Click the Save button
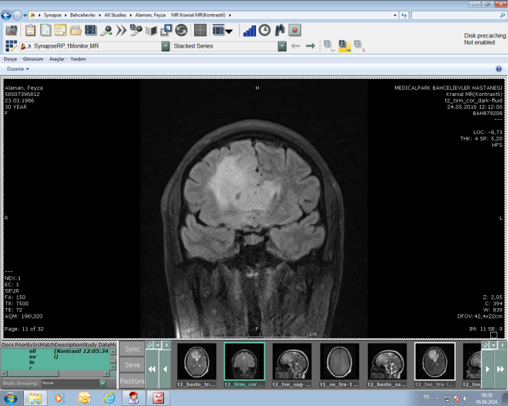 [132, 365]
